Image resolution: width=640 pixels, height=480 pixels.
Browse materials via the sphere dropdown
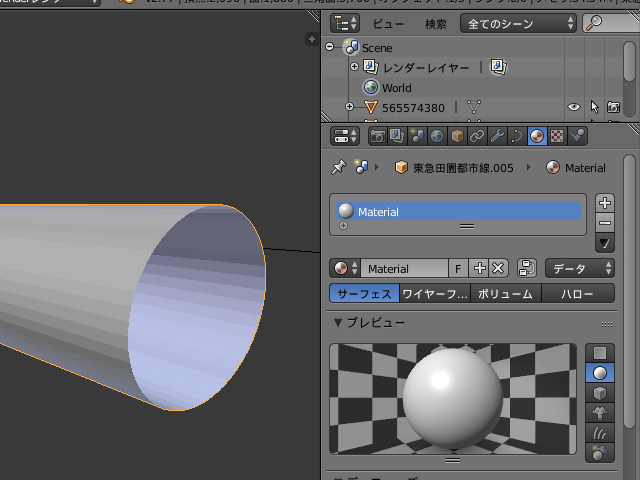[x=345, y=269]
